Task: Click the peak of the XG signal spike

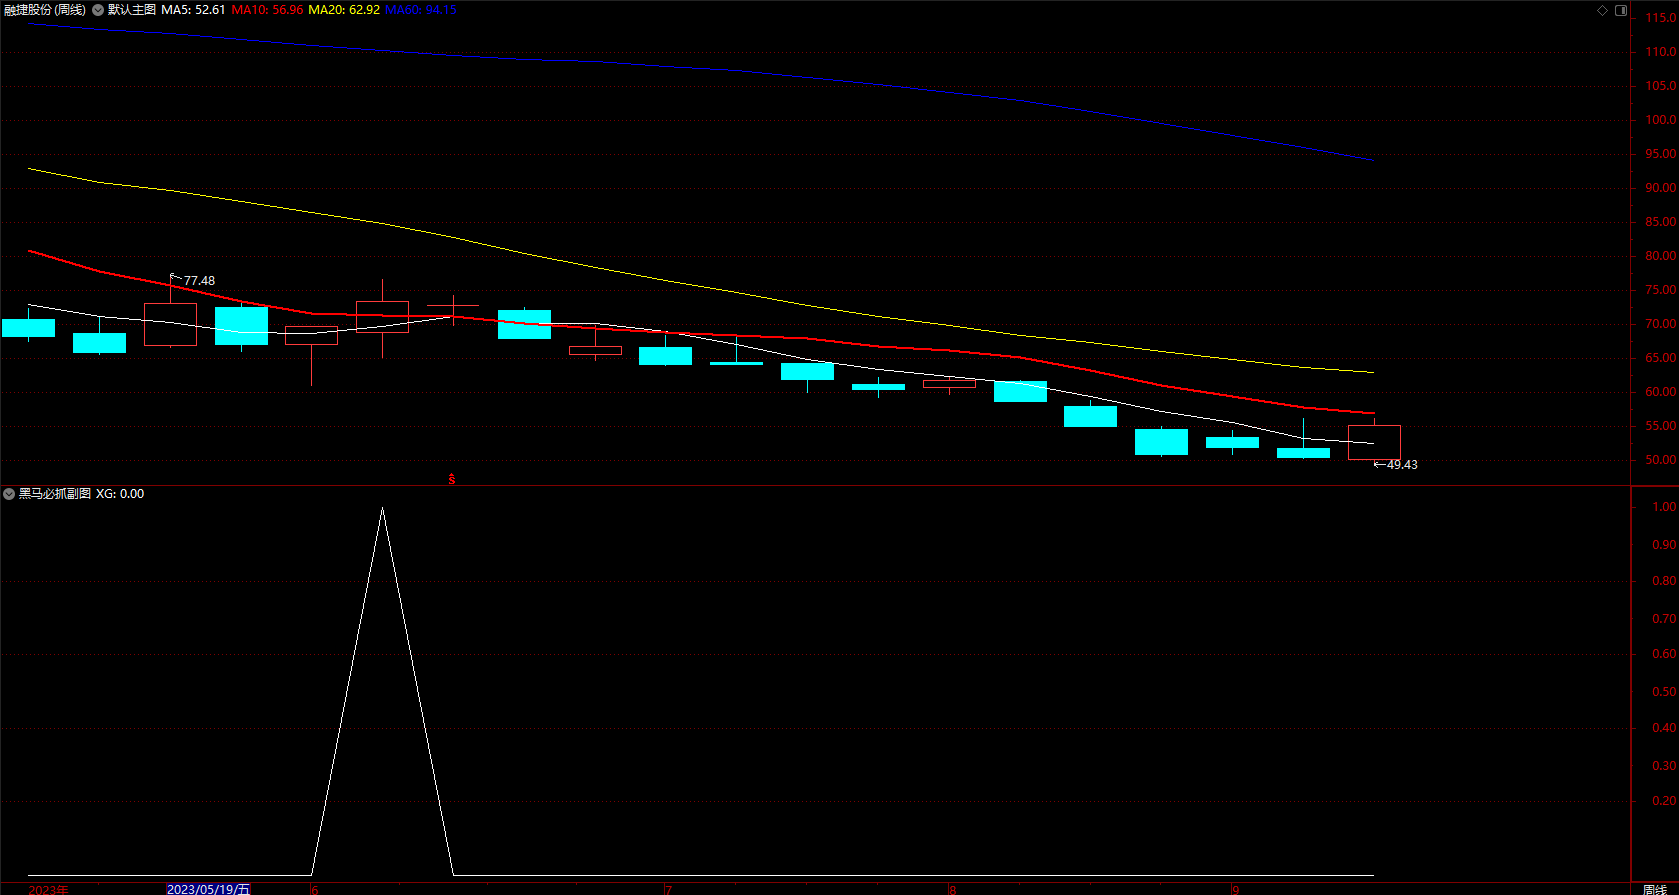Action: coord(382,508)
